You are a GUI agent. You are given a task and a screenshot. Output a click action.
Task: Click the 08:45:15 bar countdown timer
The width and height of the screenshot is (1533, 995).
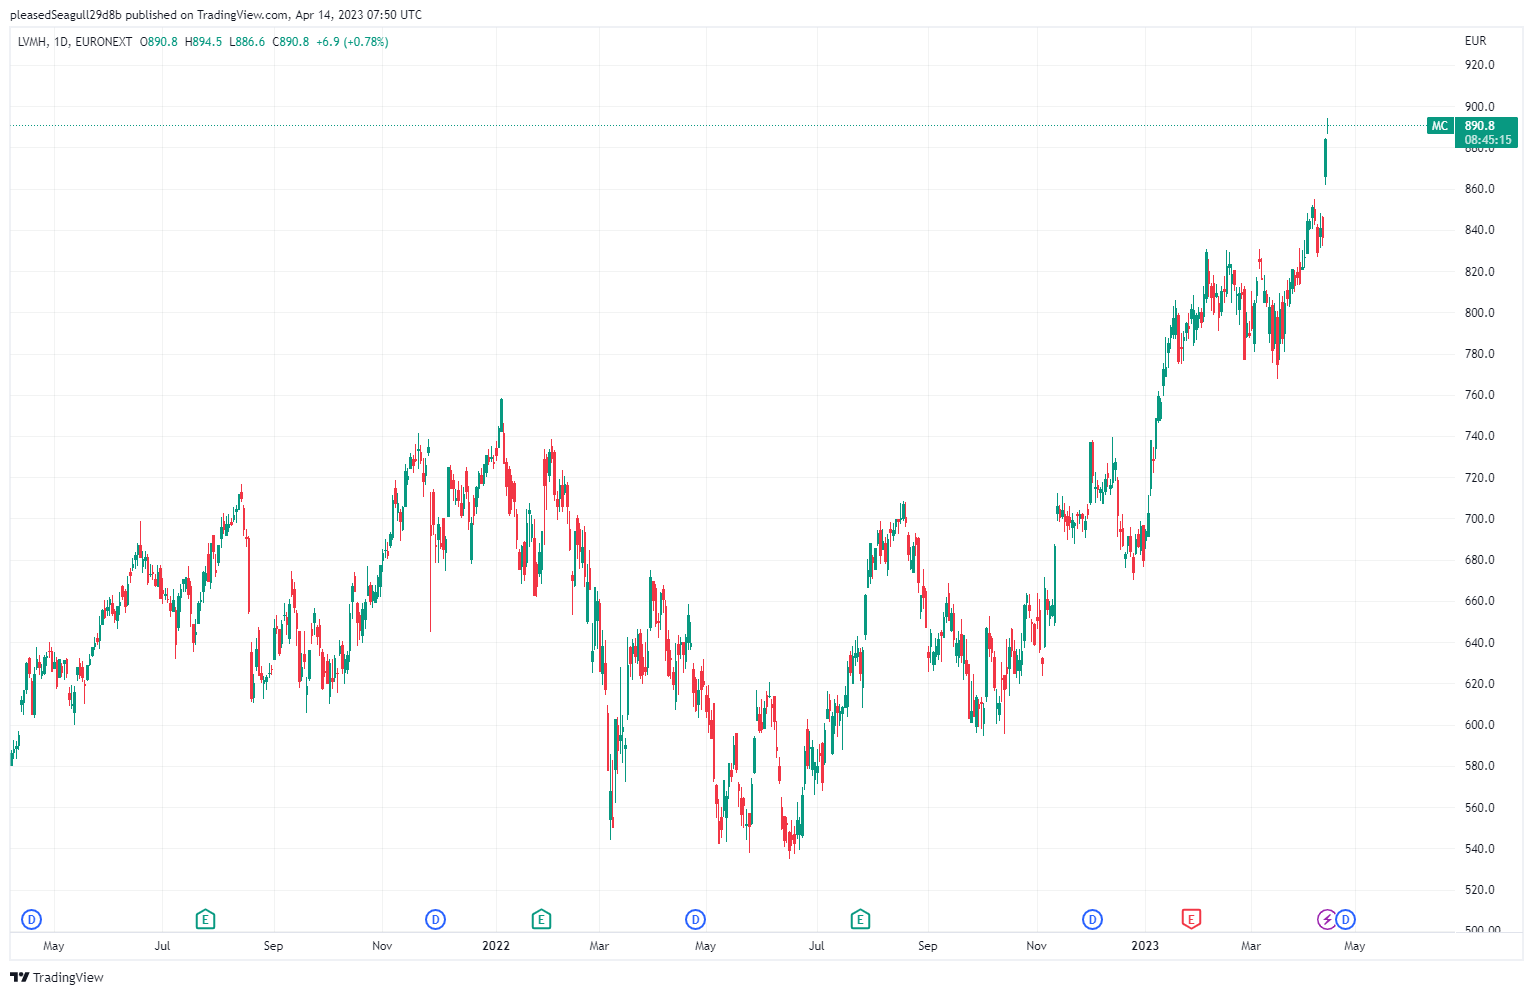pyautogui.click(x=1488, y=140)
